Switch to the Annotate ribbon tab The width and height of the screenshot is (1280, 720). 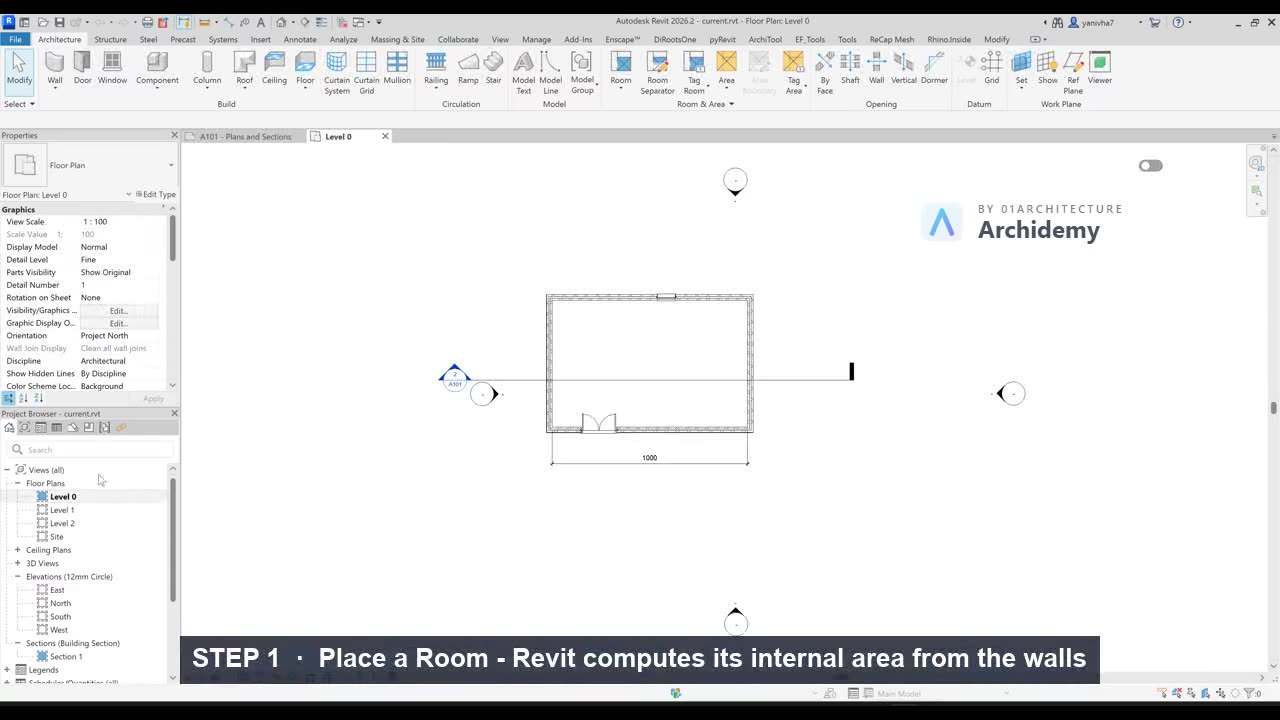click(300, 39)
